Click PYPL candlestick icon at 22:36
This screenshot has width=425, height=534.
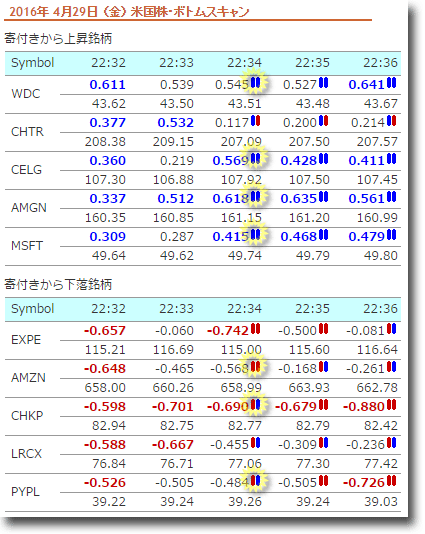click(x=392, y=481)
